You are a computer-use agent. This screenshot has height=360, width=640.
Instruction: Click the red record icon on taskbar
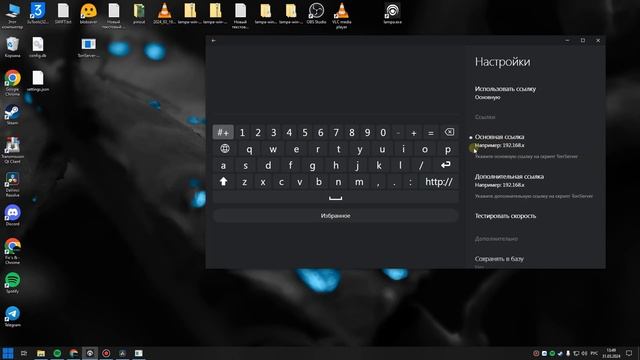pyautogui.click(x=106, y=353)
